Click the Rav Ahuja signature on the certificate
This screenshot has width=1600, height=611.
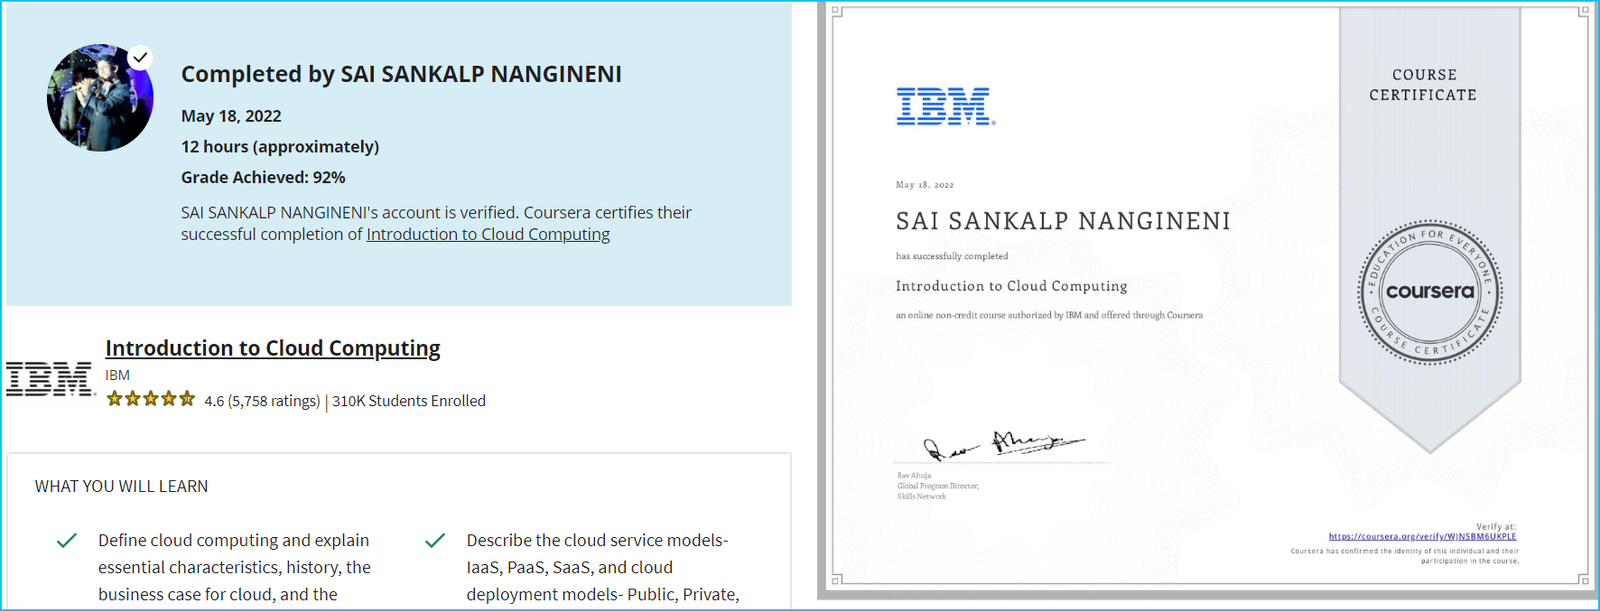pyautogui.click(x=1003, y=445)
